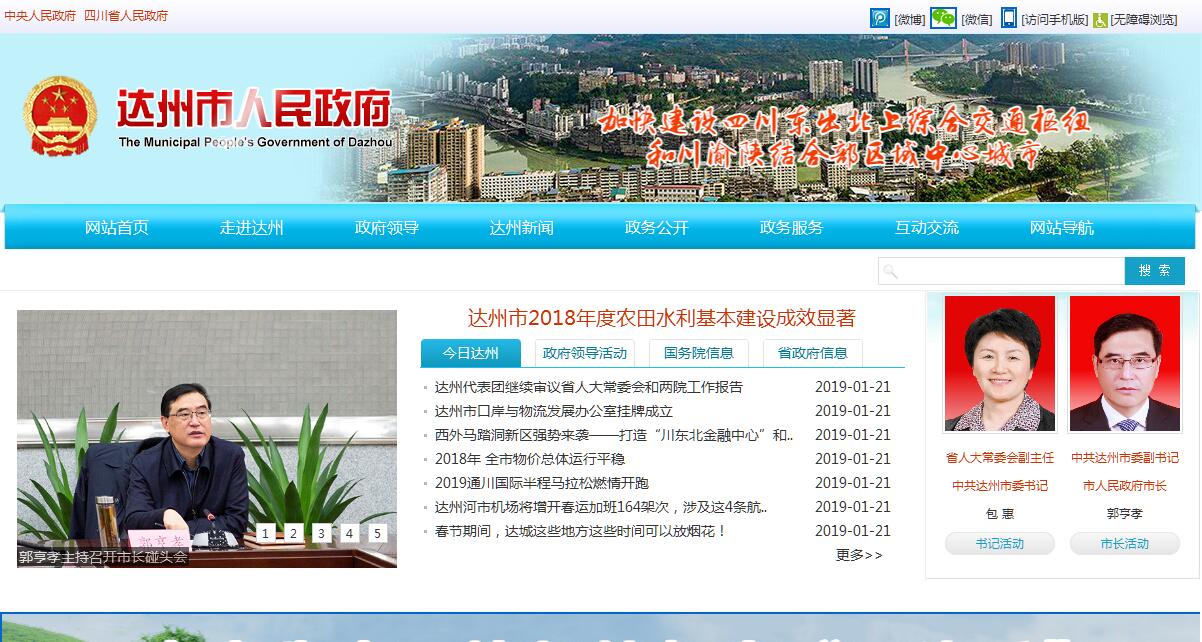The height and width of the screenshot is (642, 1202).
Task: Open the 中央人民政府 link at top
Action: pos(40,16)
